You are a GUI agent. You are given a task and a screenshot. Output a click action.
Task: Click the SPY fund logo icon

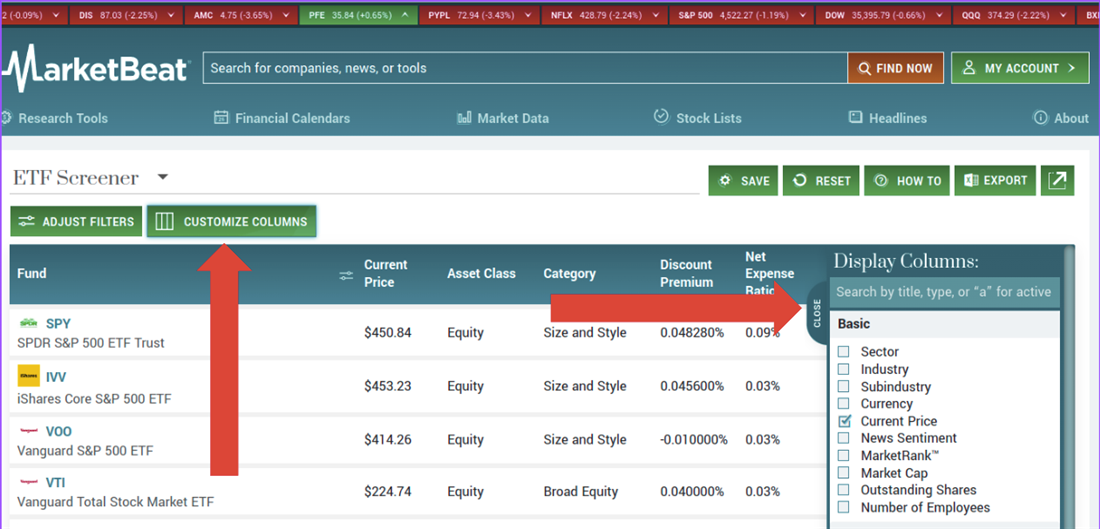point(28,324)
